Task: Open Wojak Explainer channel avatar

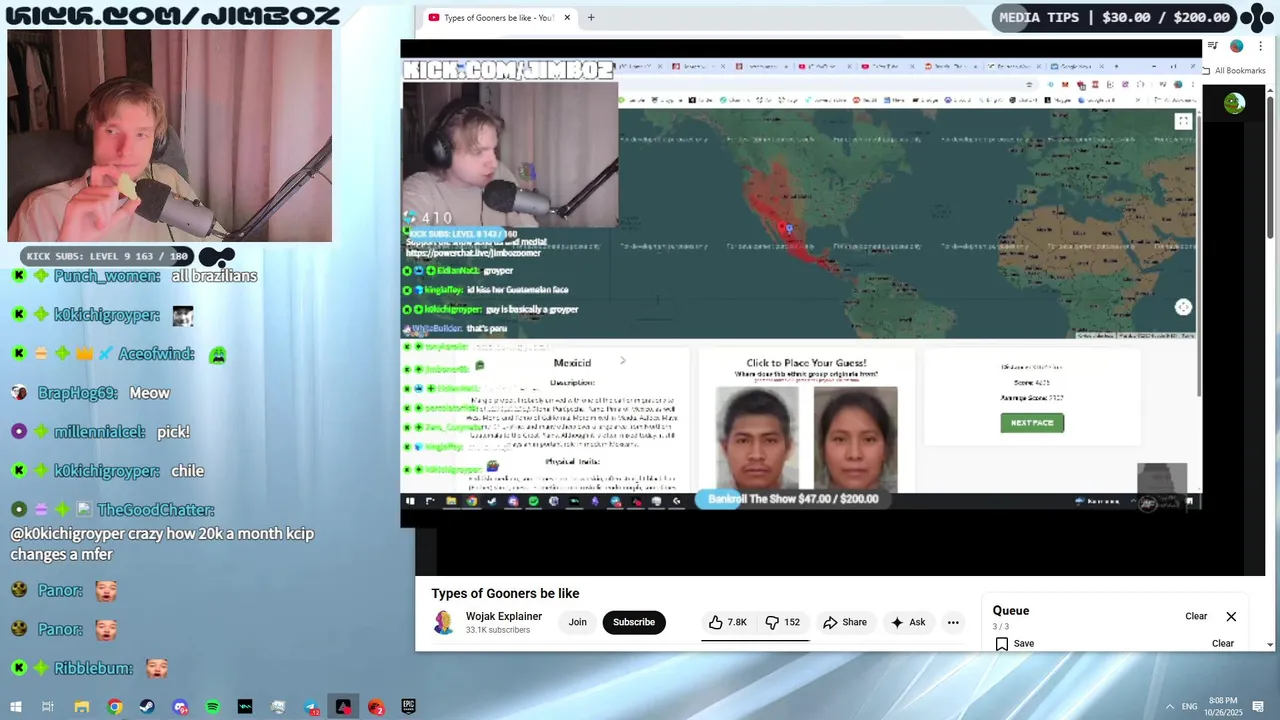Action: [444, 622]
